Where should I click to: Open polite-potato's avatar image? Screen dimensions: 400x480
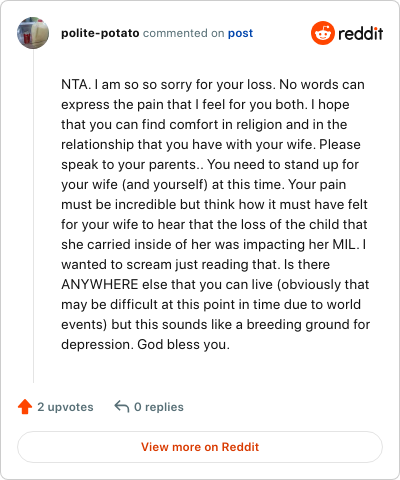click(x=33, y=33)
